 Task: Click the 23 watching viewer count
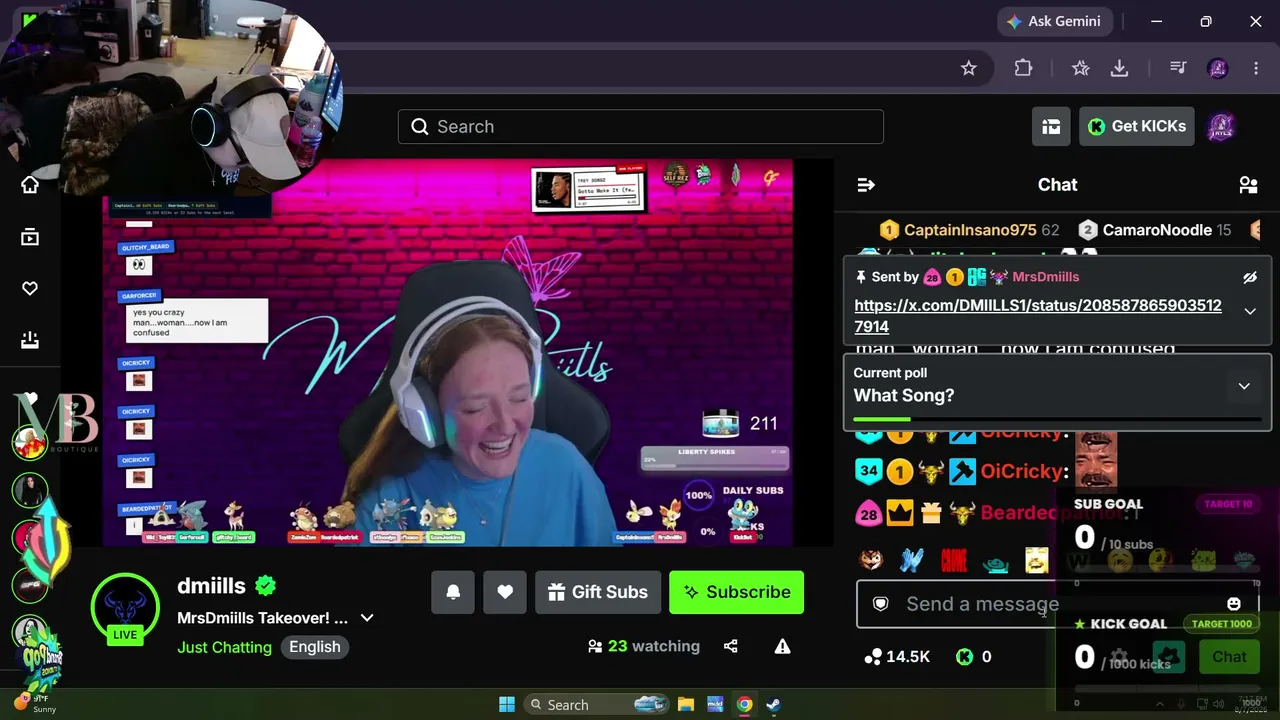pyautogui.click(x=645, y=646)
